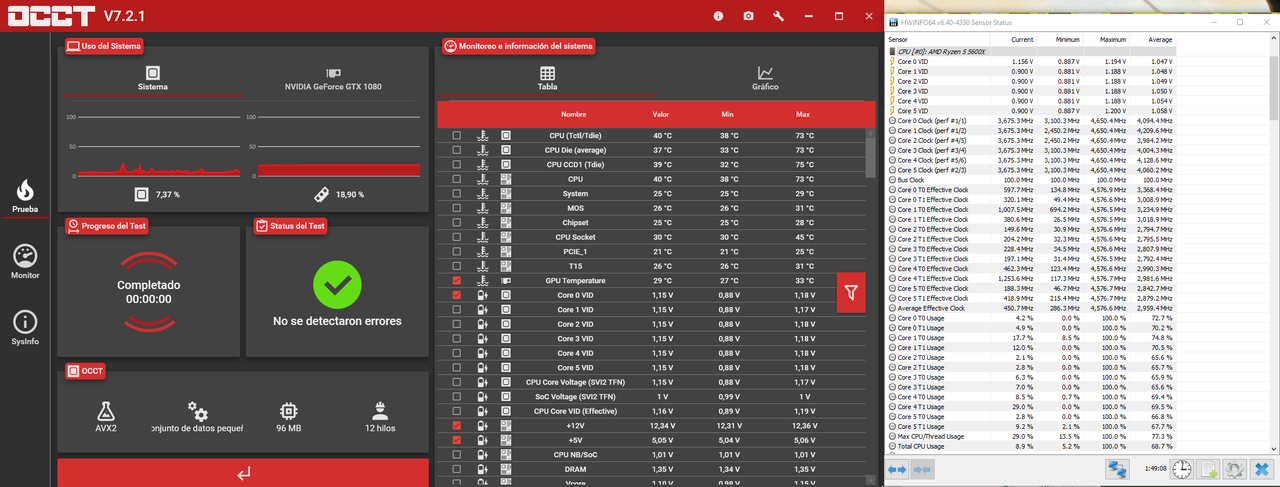
Task: Select Total CPU Usage row in HWiNFO
Action: pos(1030,446)
